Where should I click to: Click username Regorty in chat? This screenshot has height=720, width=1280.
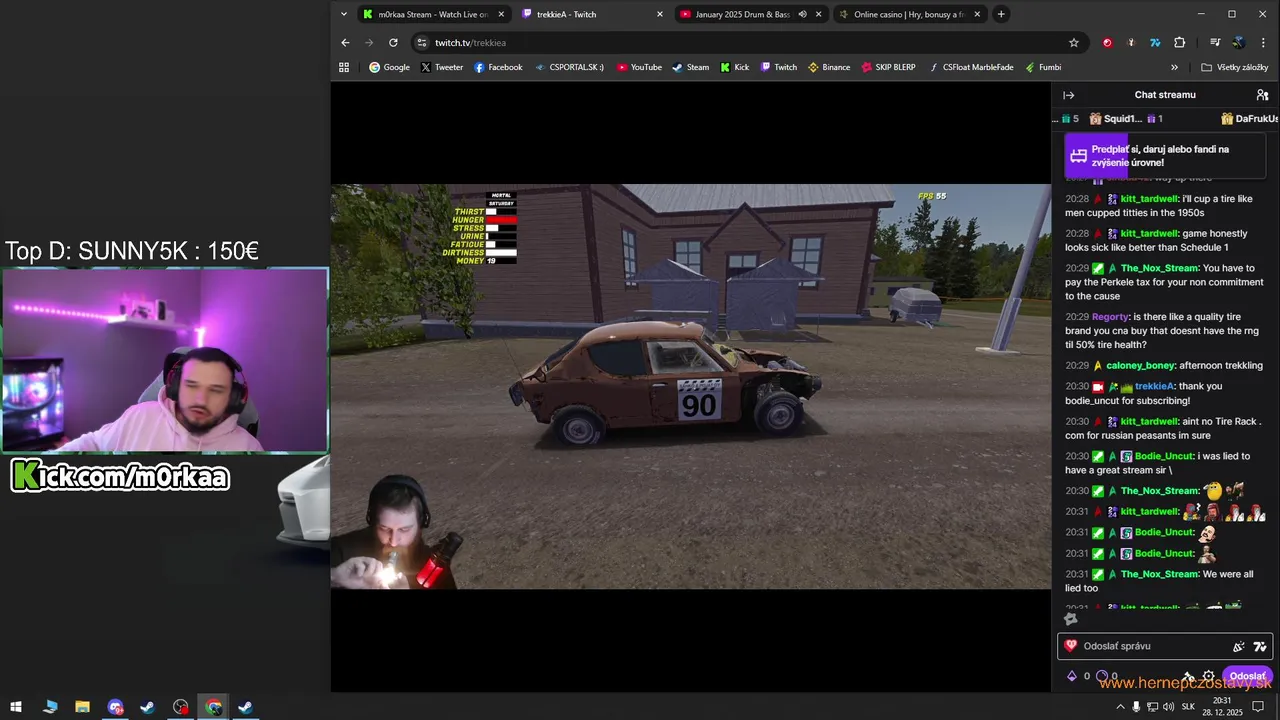pos(1110,317)
